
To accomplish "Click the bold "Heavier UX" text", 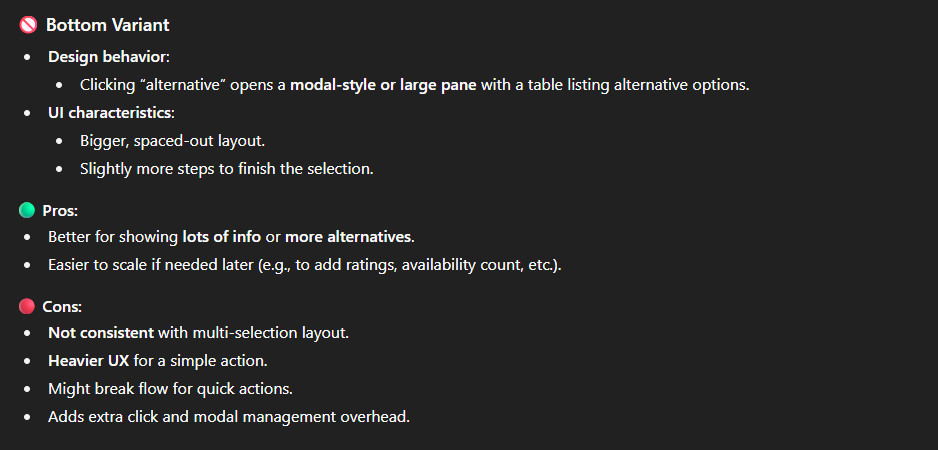I will (88, 361).
